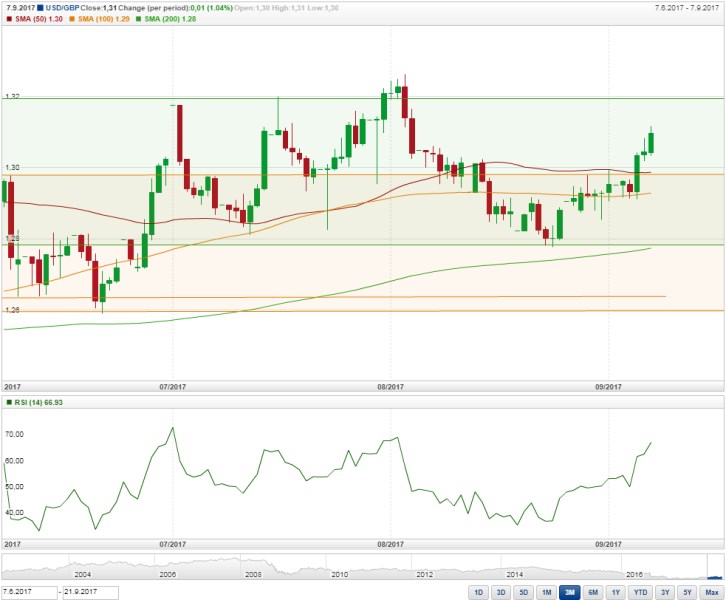Screen dimensions: 726x600
Task: Select the 1D time range button
Action: pyautogui.click(x=478, y=592)
